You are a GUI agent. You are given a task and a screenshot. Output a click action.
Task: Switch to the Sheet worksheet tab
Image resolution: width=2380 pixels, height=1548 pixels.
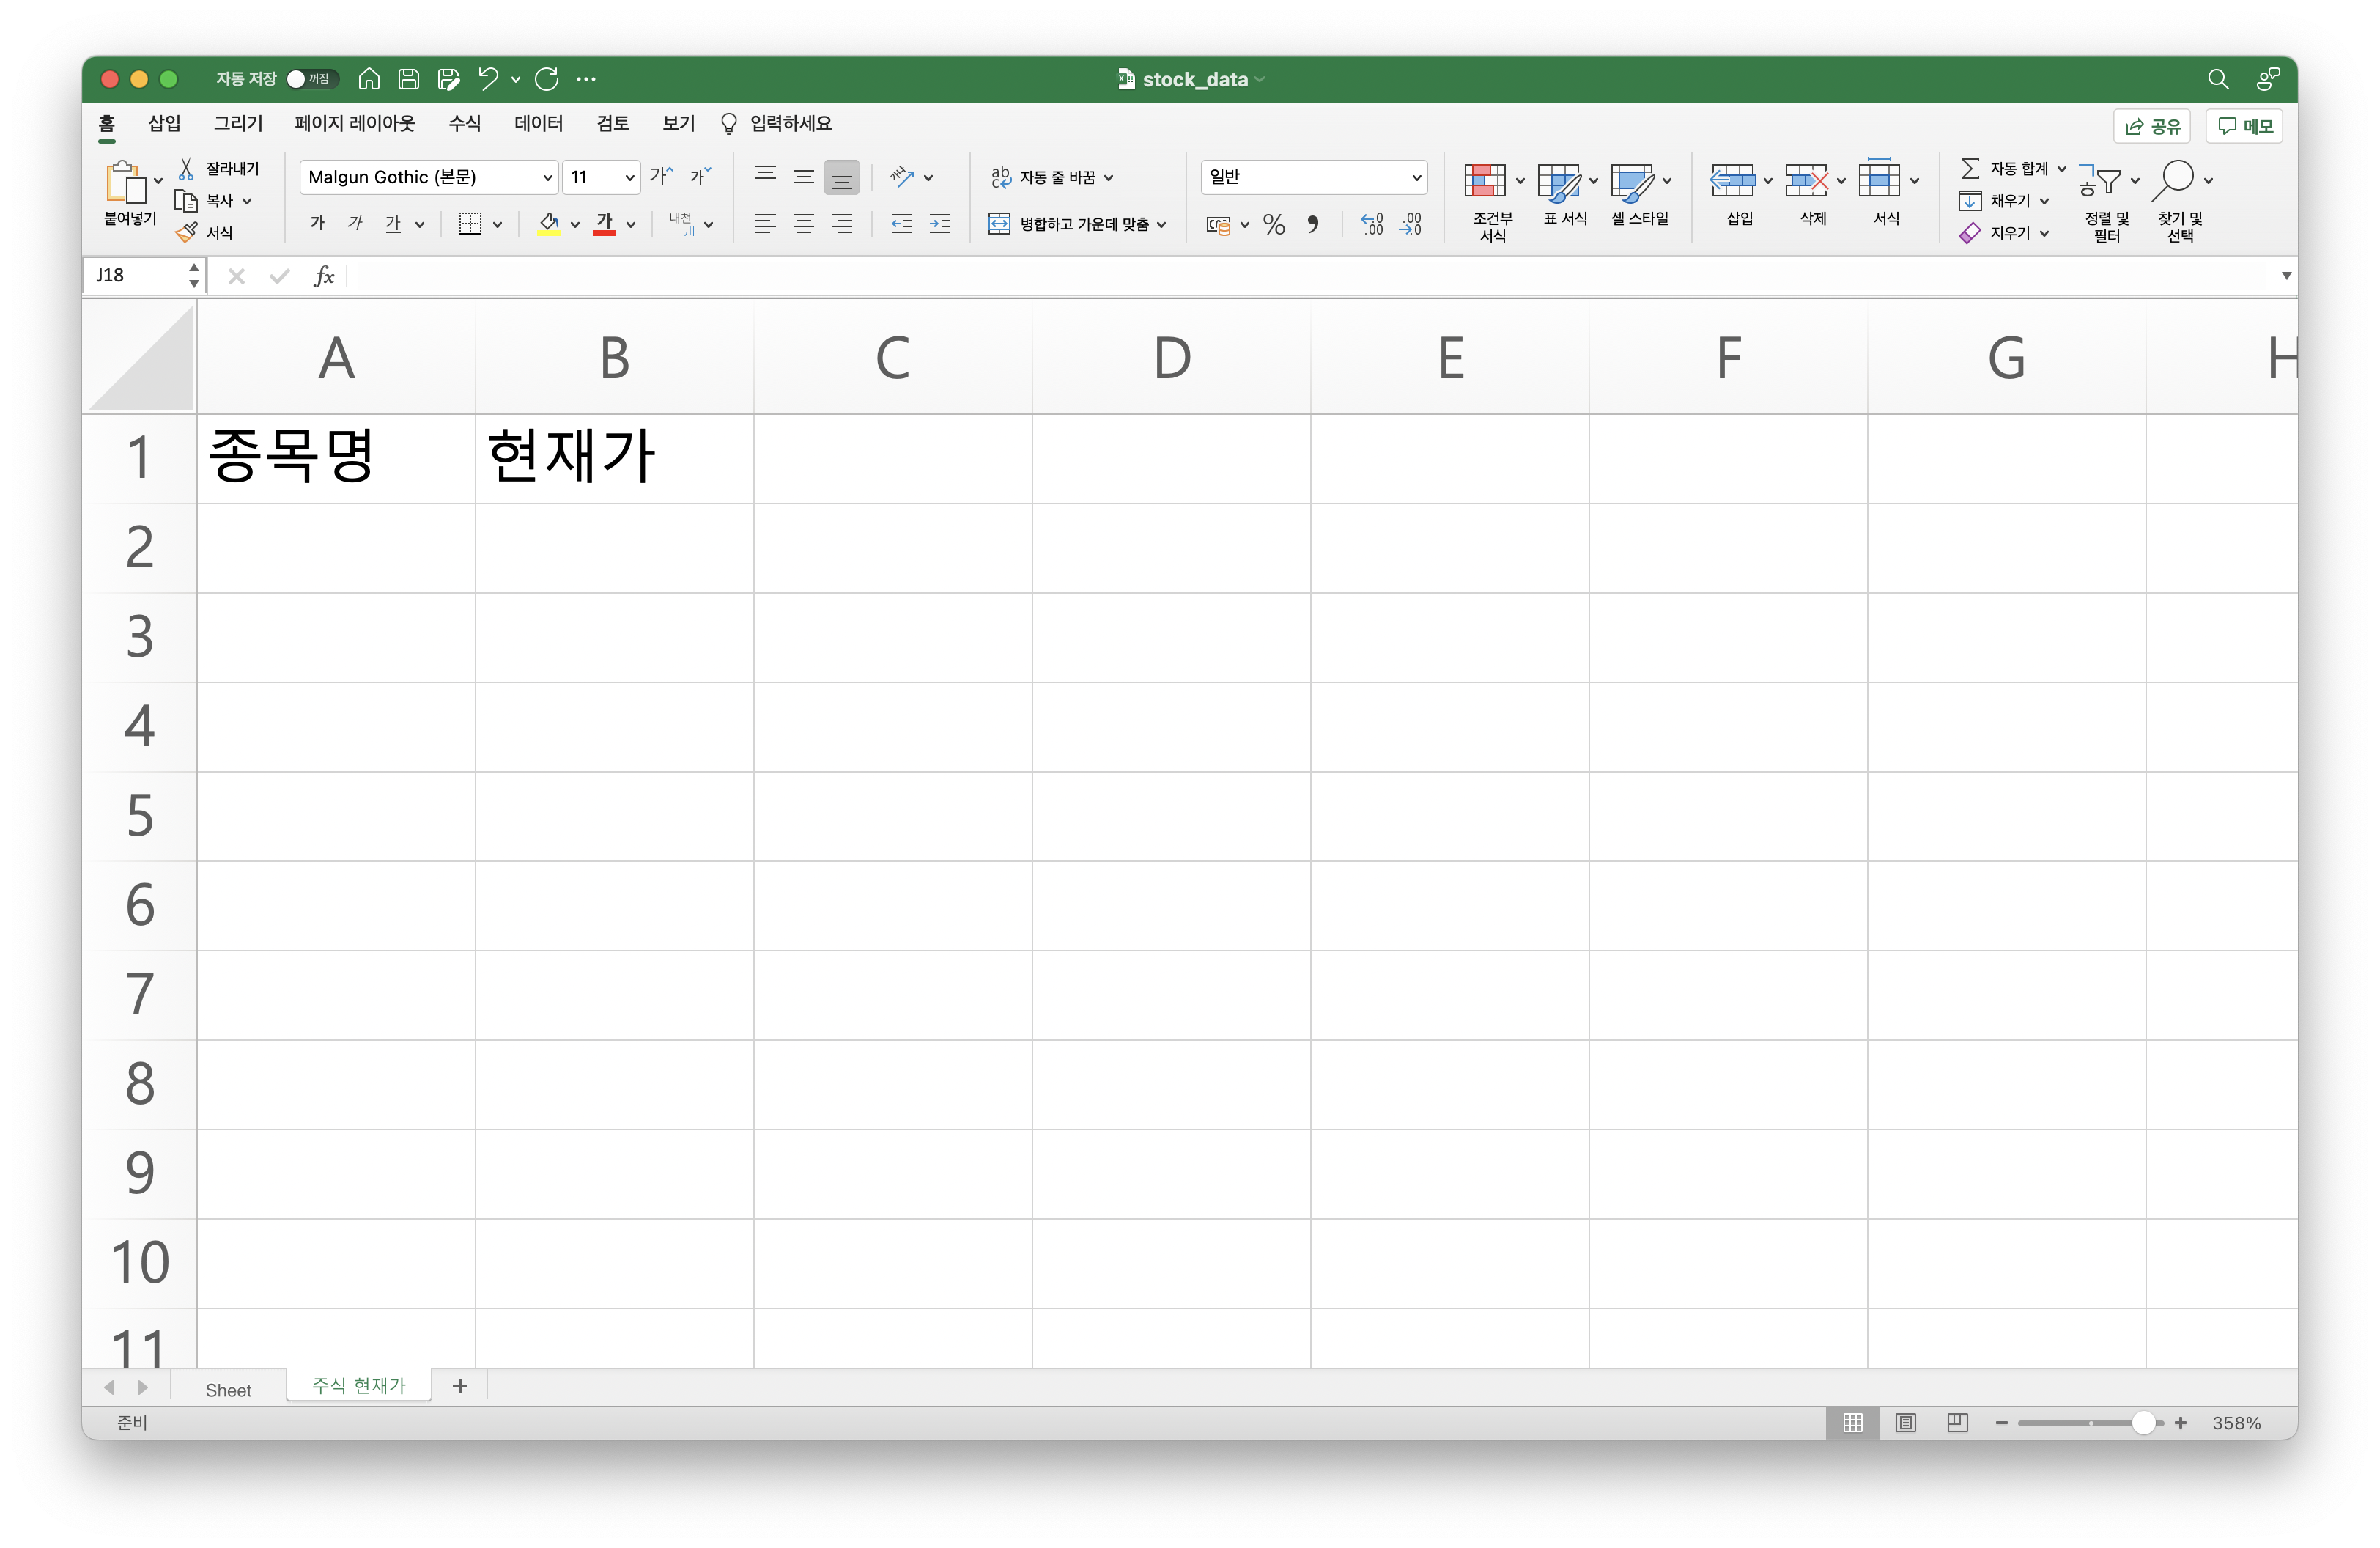[228, 1389]
